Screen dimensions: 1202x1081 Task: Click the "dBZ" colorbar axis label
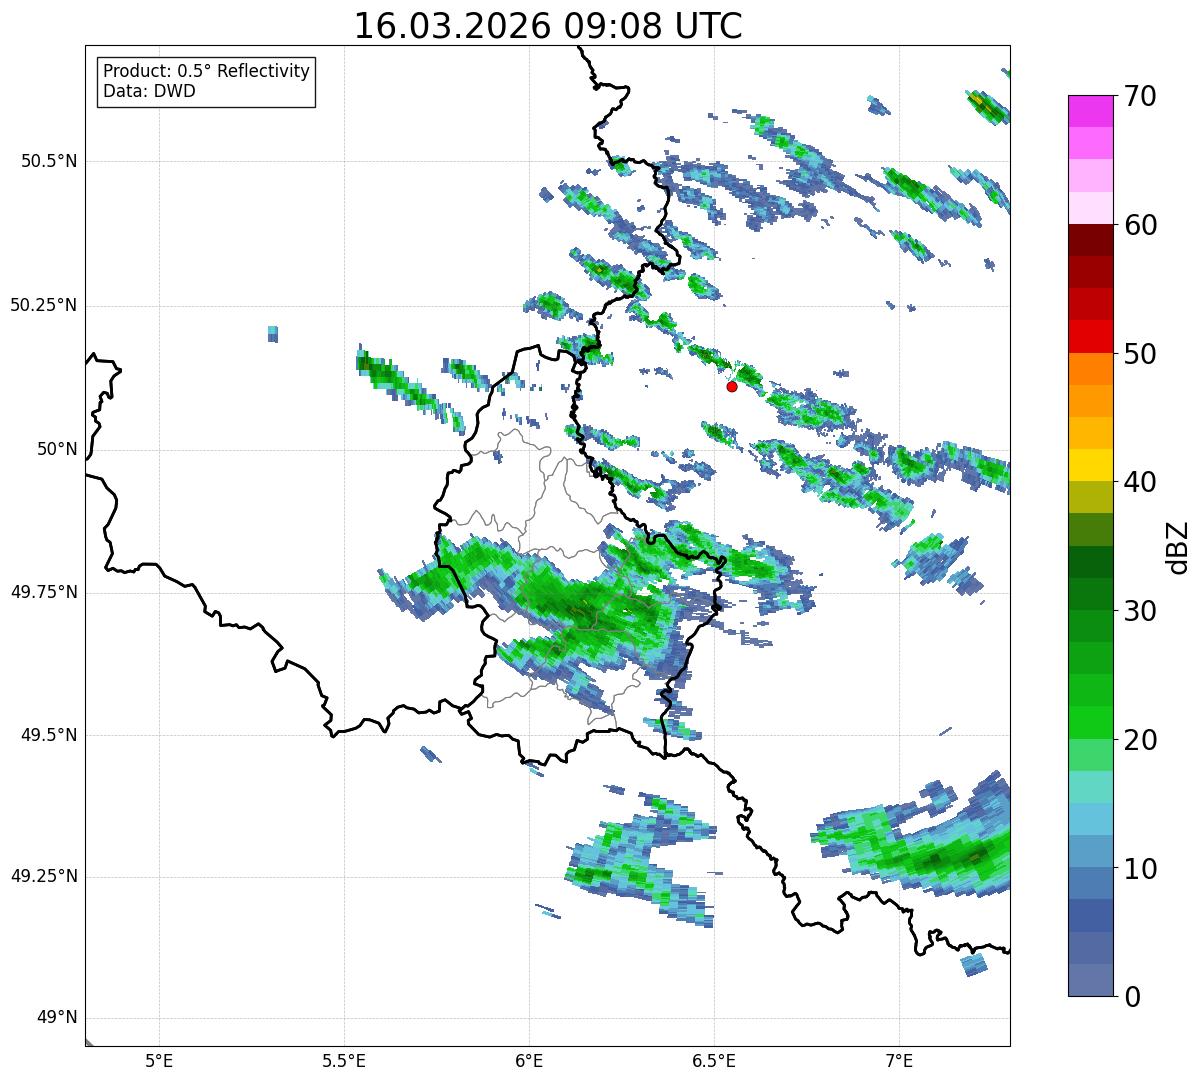pyautogui.click(x=1178, y=547)
